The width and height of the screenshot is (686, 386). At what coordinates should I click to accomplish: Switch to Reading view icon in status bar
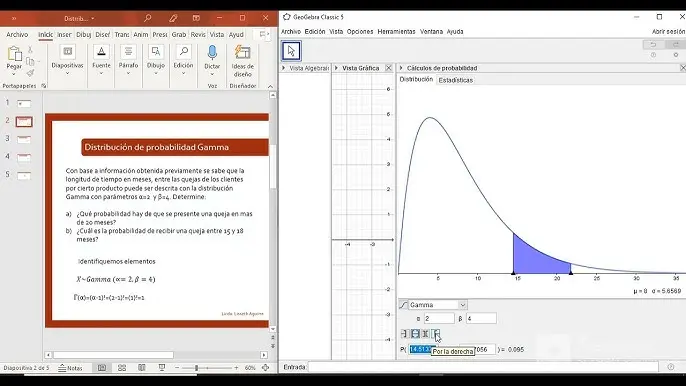coord(142,368)
